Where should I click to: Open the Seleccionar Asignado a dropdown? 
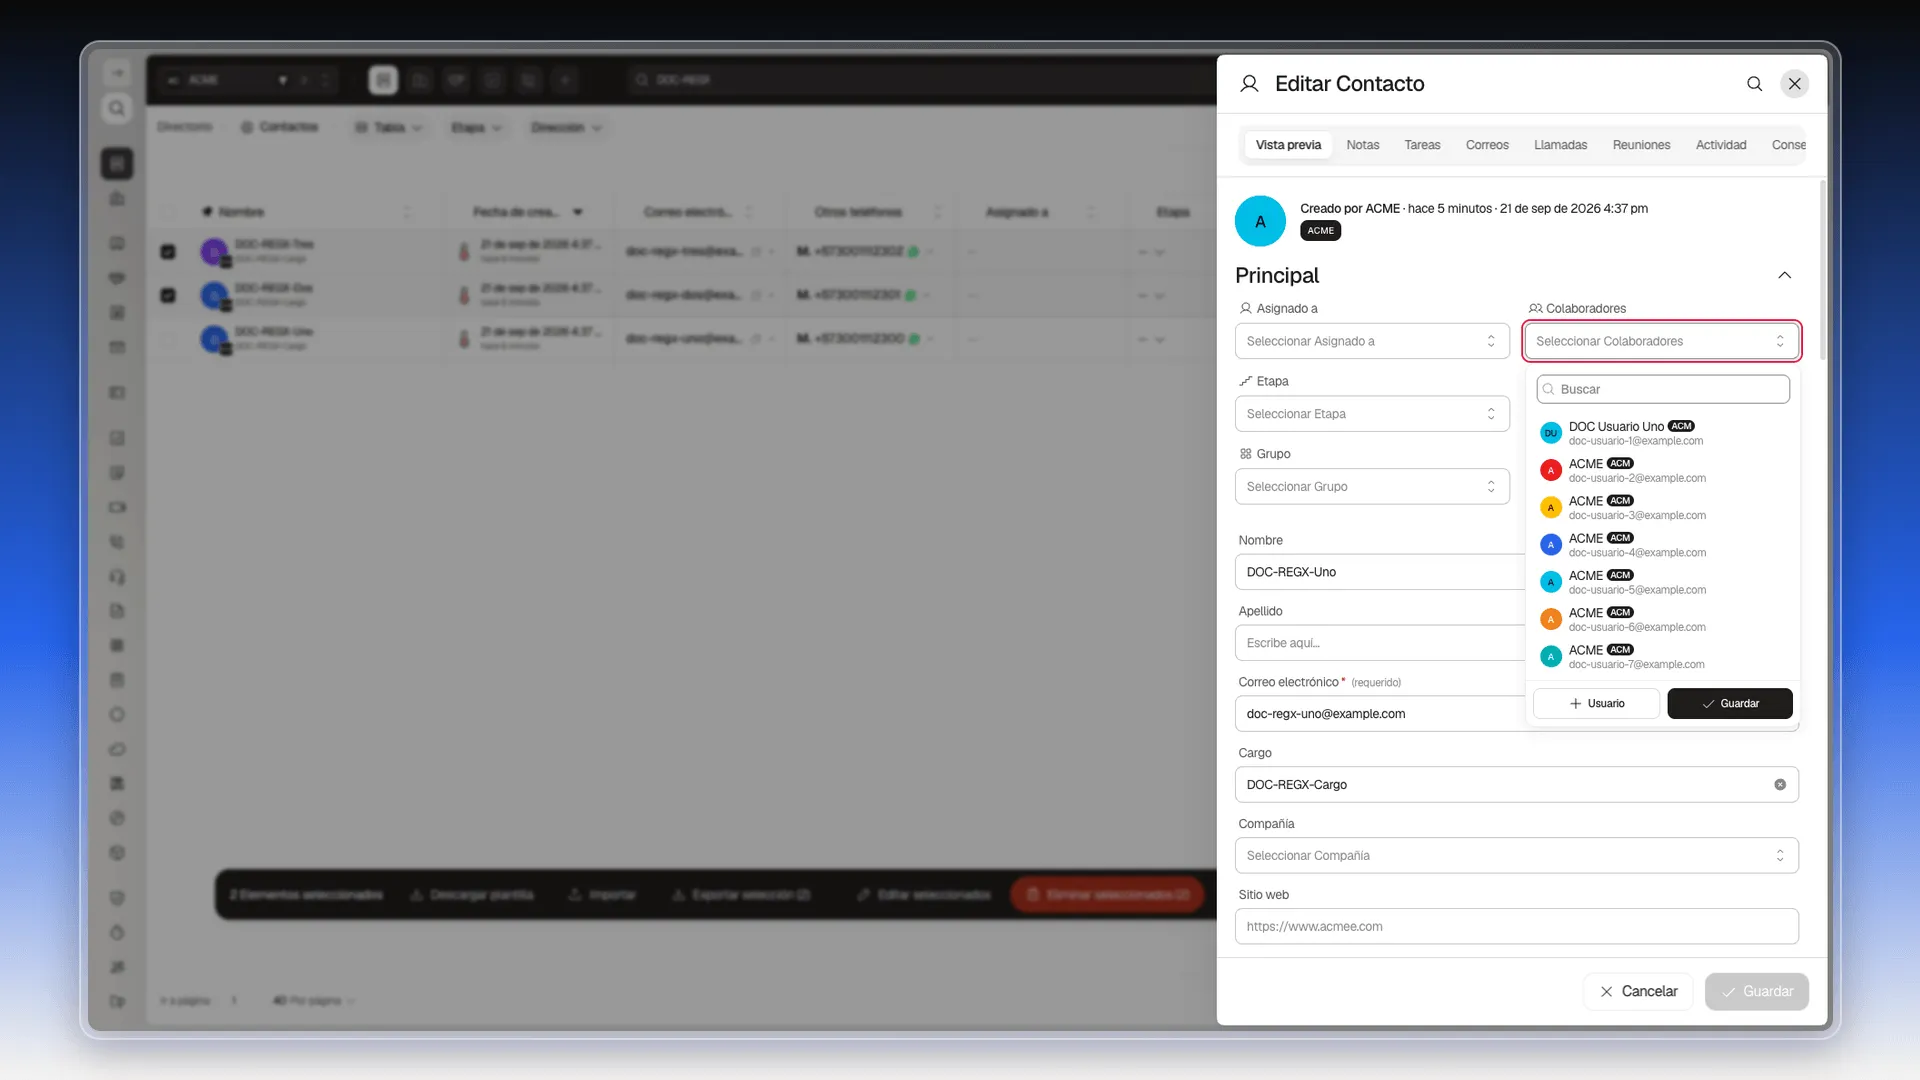coord(1372,341)
